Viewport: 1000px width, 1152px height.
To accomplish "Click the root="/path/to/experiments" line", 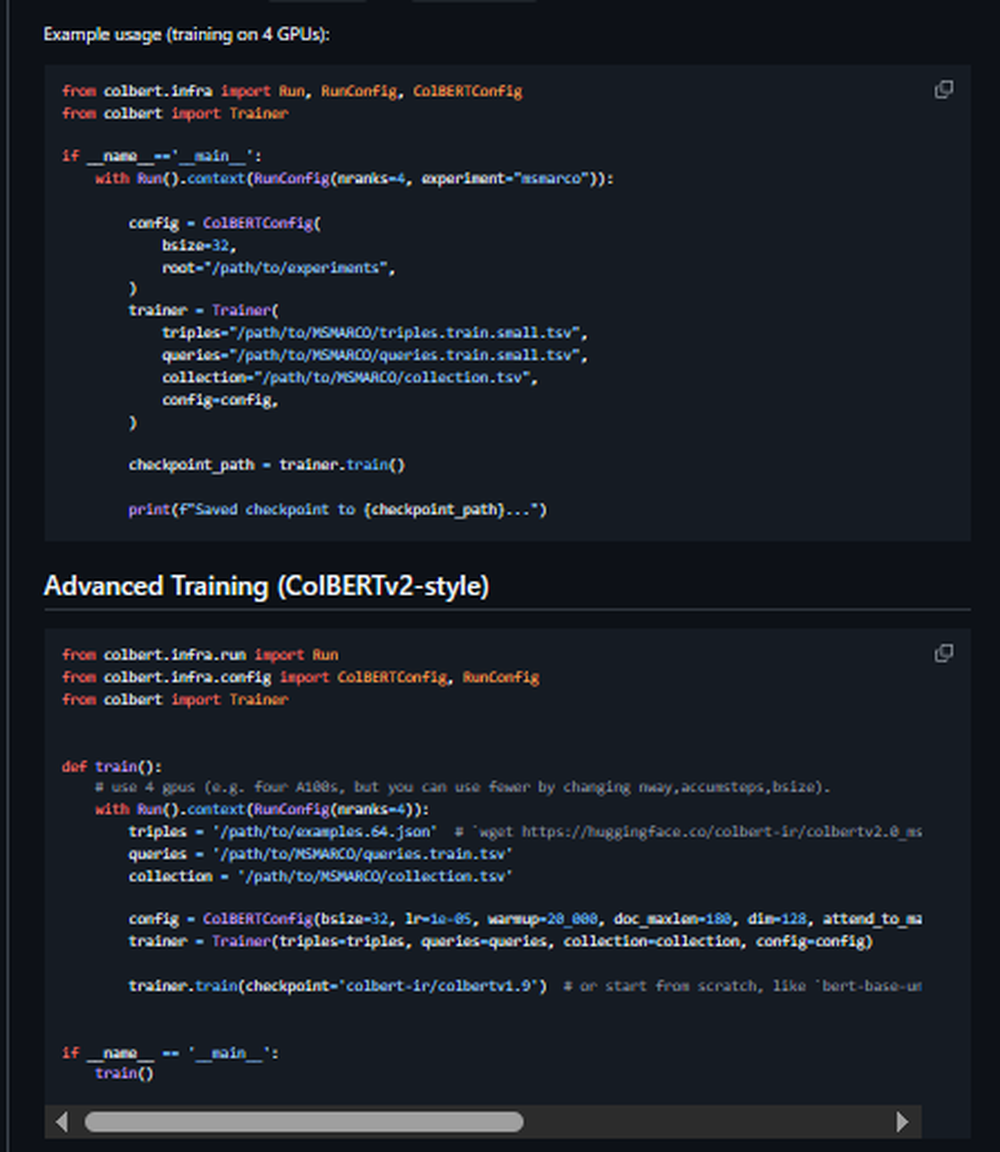I will click(279, 267).
